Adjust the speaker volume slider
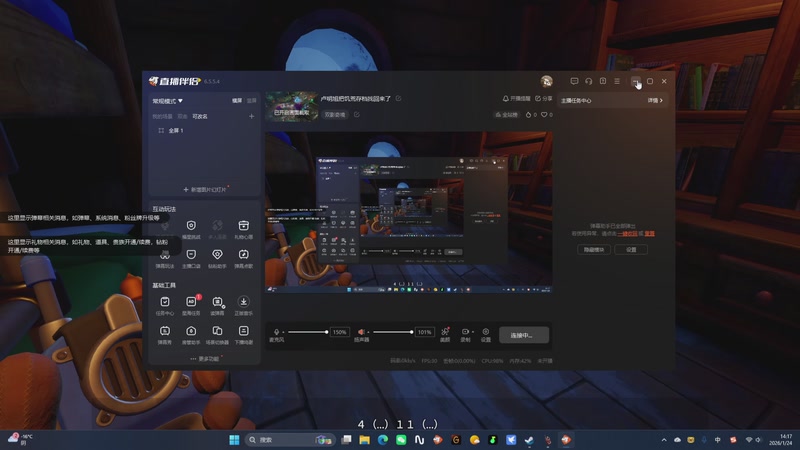The height and width of the screenshot is (450, 800). tap(393, 332)
